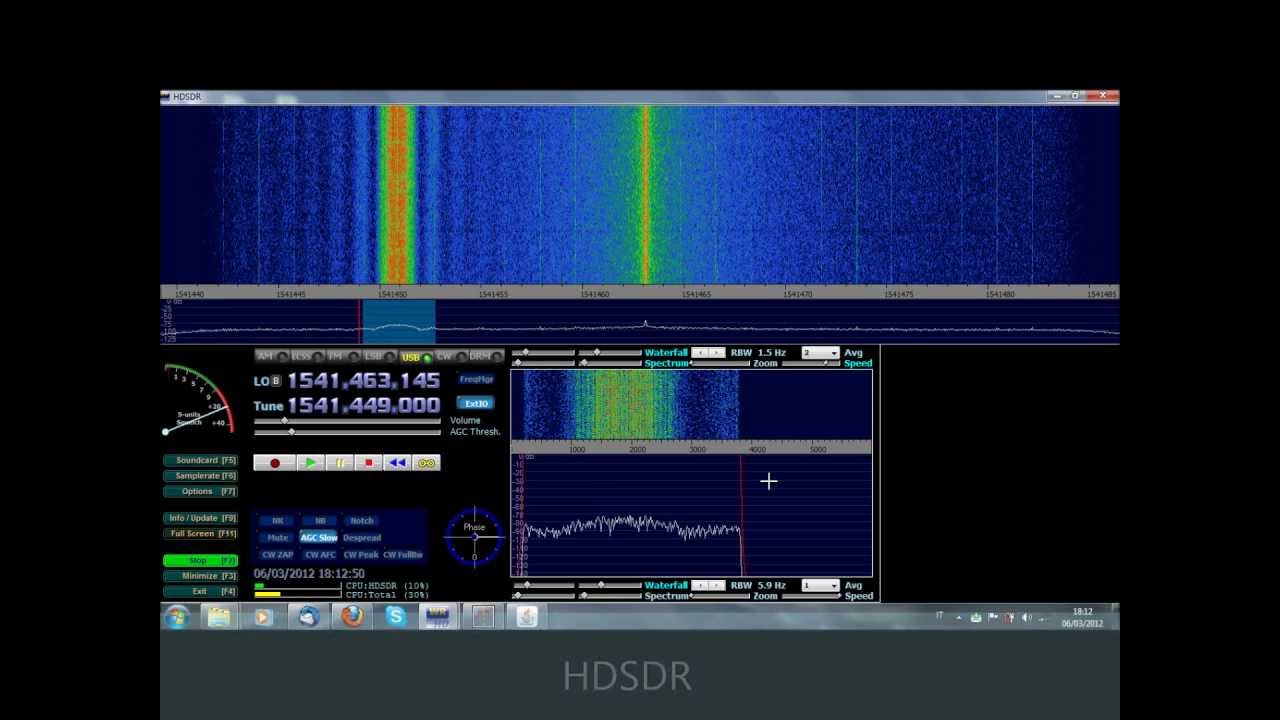The width and height of the screenshot is (1280, 720).
Task: Open Samplerate [F6] settings
Action: click(200, 476)
